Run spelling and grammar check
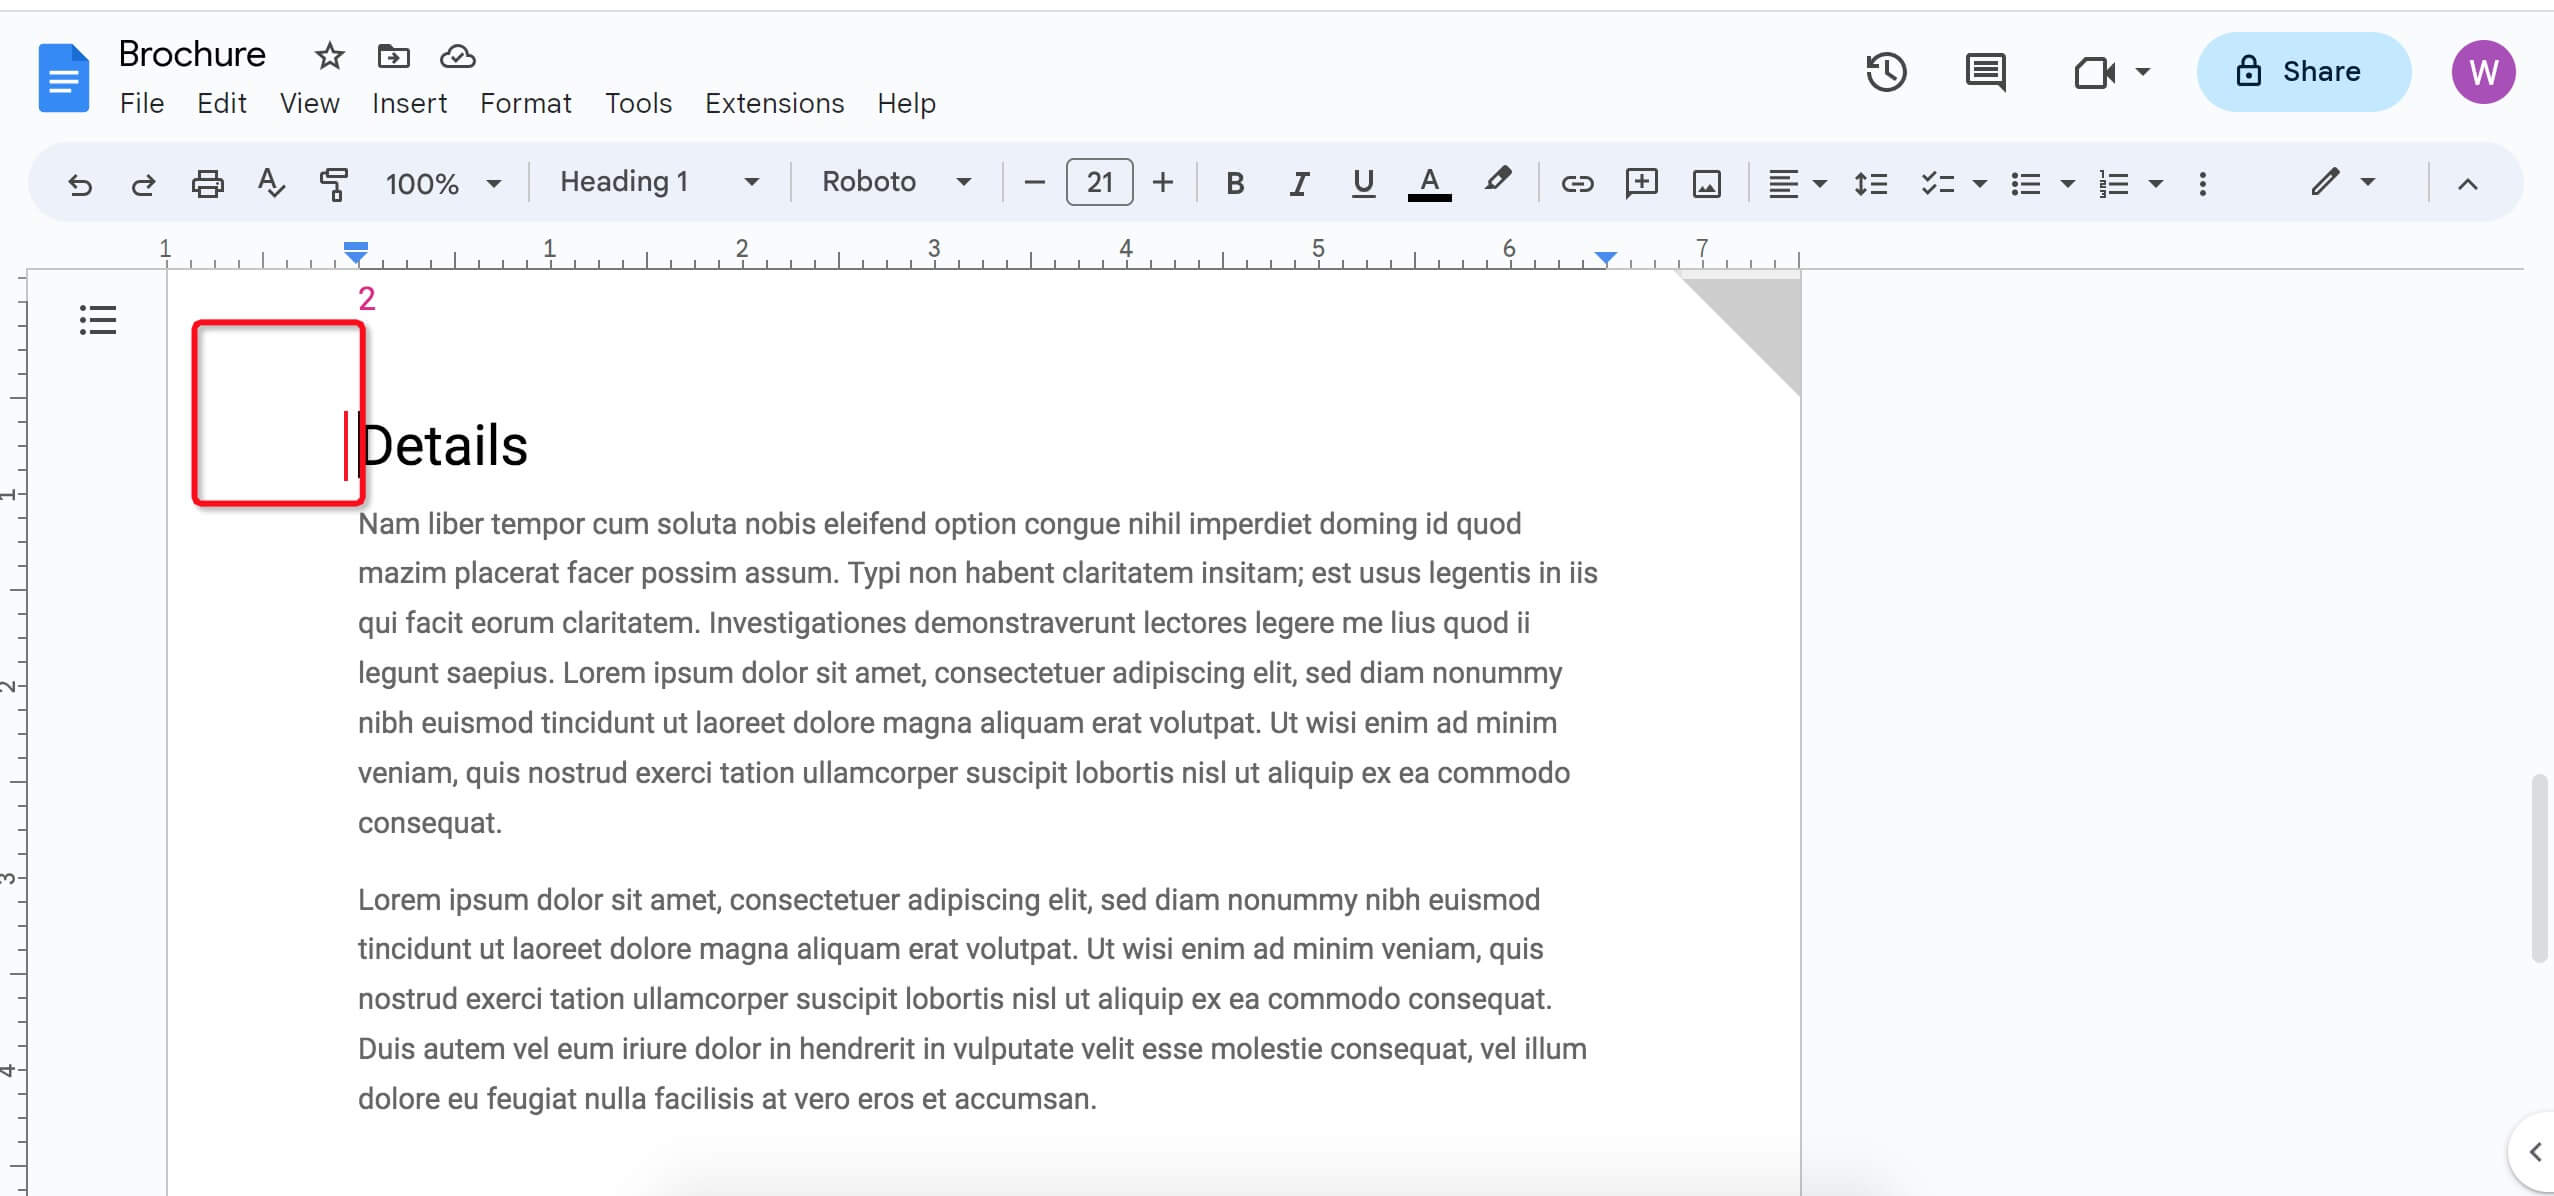Screen dimensions: 2554x1196 [x=271, y=183]
